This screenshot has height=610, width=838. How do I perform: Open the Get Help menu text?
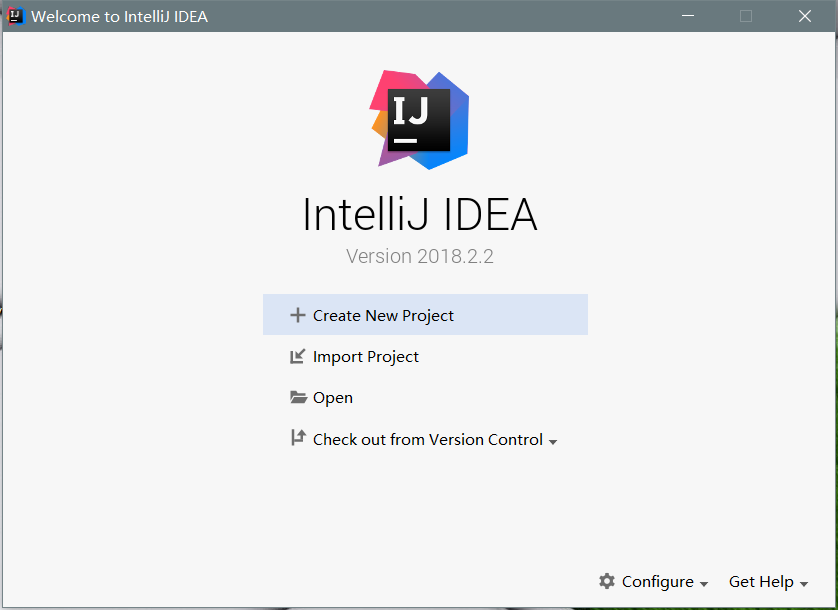pos(761,582)
